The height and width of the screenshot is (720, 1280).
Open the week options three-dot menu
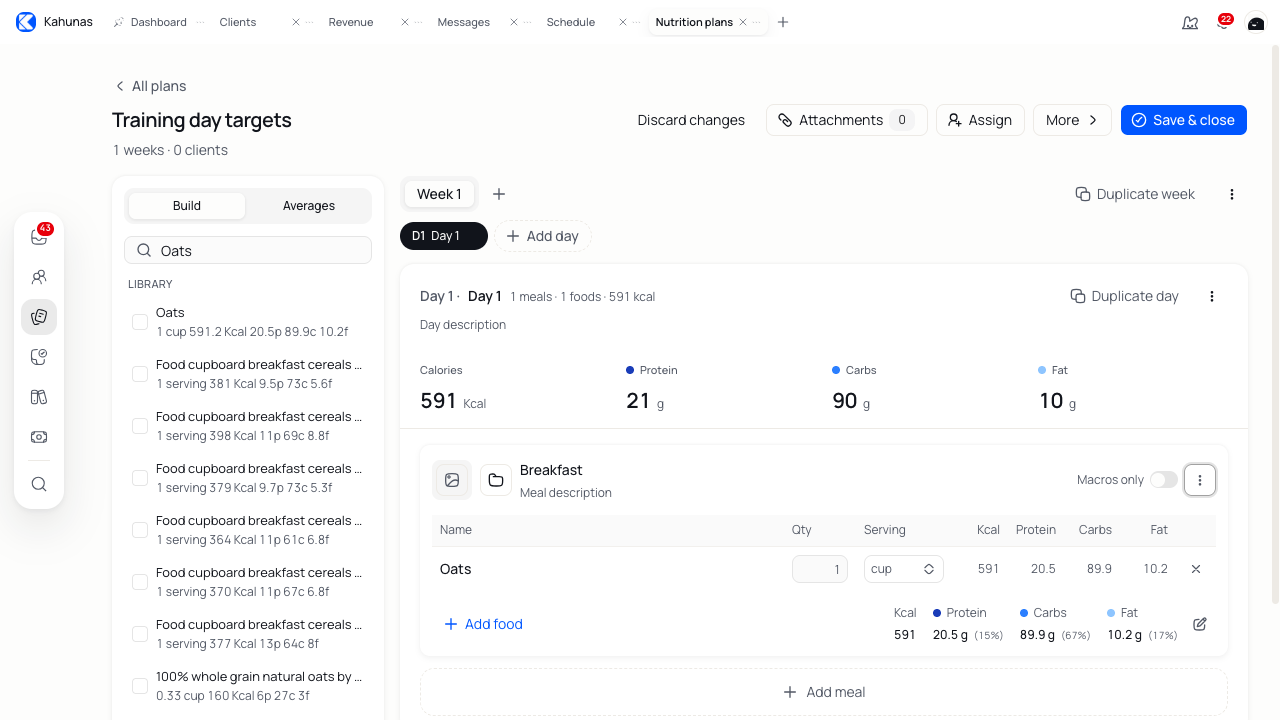point(1232,194)
